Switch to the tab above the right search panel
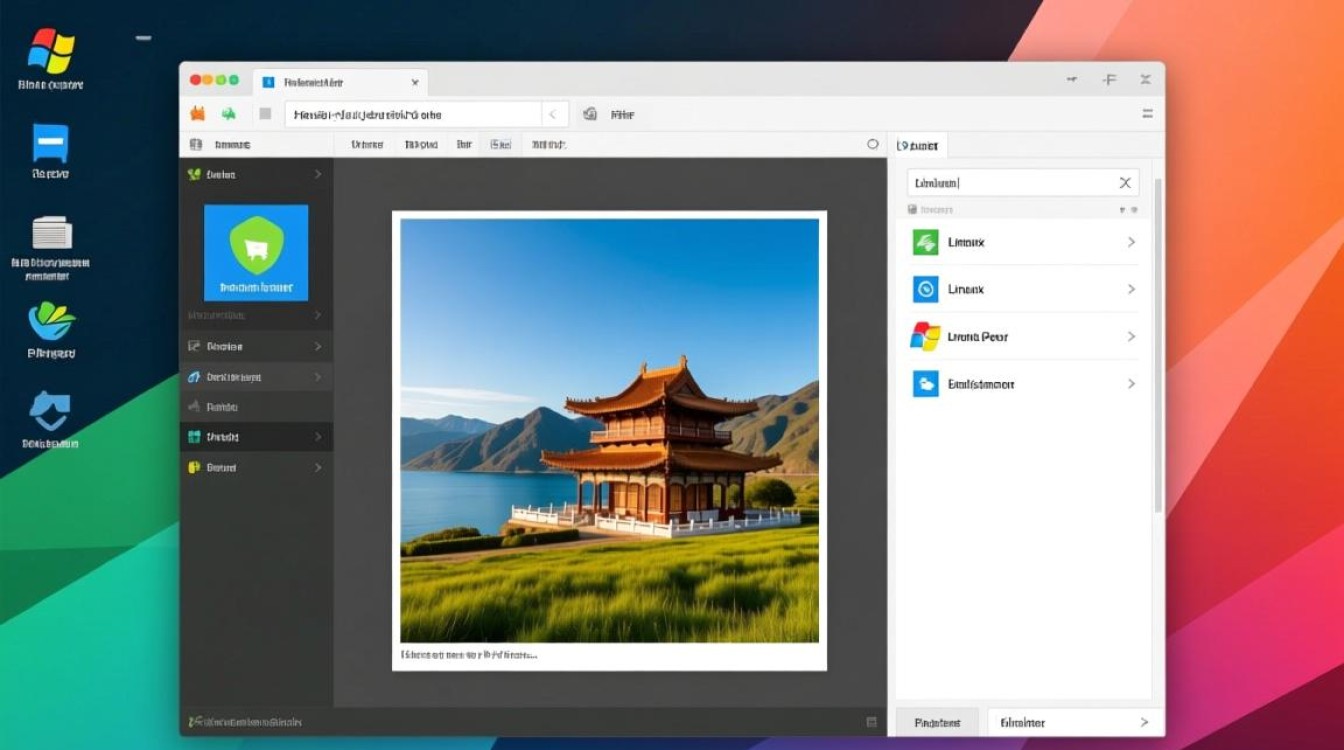 pyautogui.click(x=918, y=145)
